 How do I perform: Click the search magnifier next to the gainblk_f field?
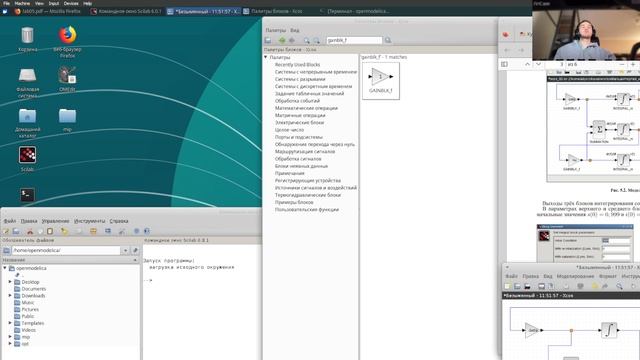click(388, 40)
